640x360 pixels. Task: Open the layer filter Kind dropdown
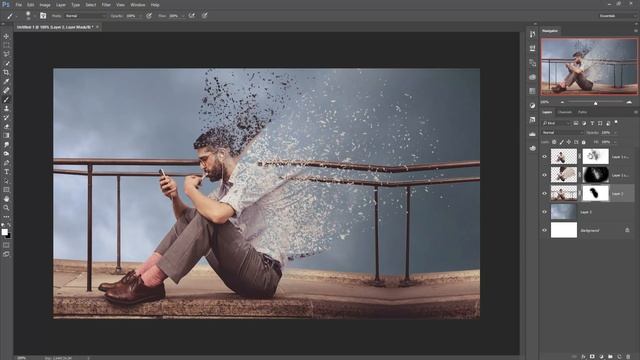tap(556, 123)
